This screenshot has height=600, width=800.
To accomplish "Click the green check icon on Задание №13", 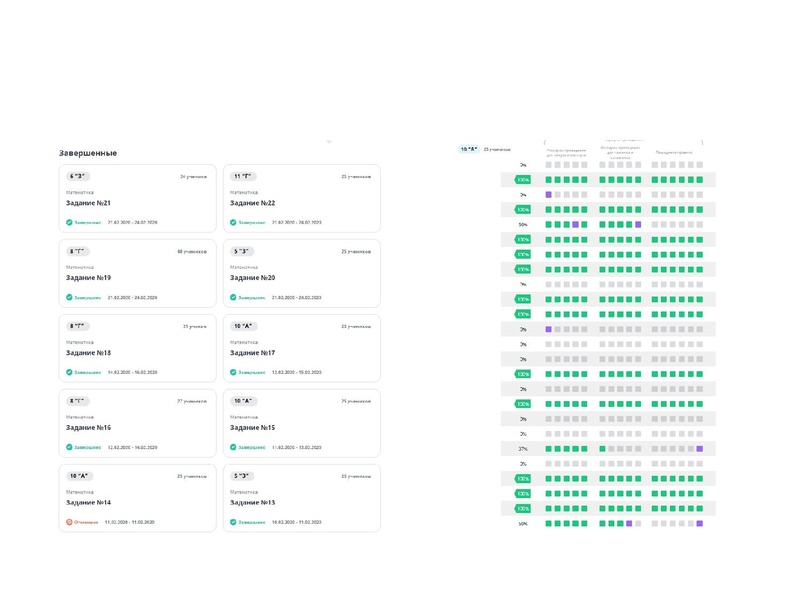I will coord(234,522).
